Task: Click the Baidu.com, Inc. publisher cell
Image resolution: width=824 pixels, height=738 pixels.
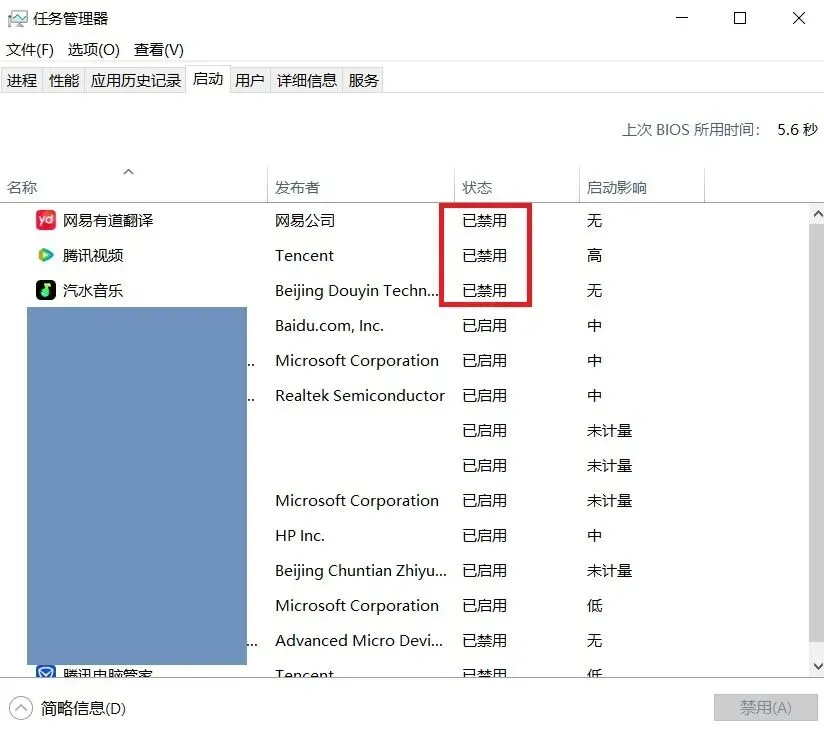Action: pyautogui.click(x=329, y=325)
